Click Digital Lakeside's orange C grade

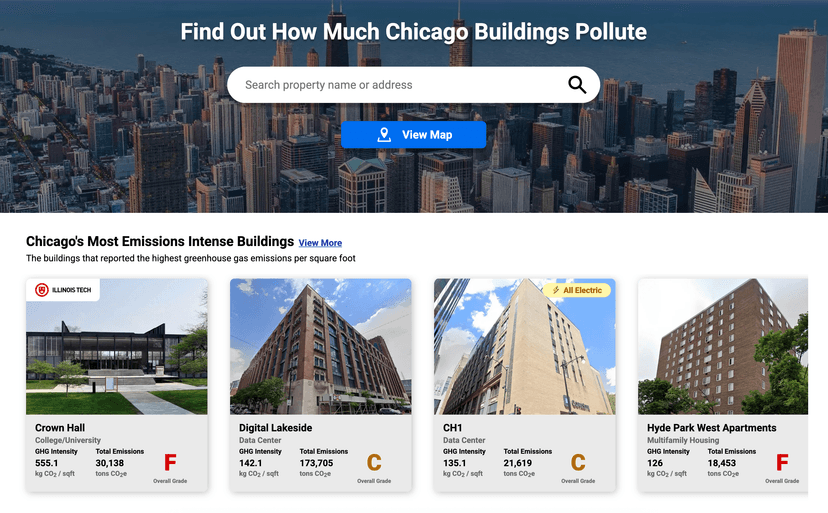tap(374, 462)
